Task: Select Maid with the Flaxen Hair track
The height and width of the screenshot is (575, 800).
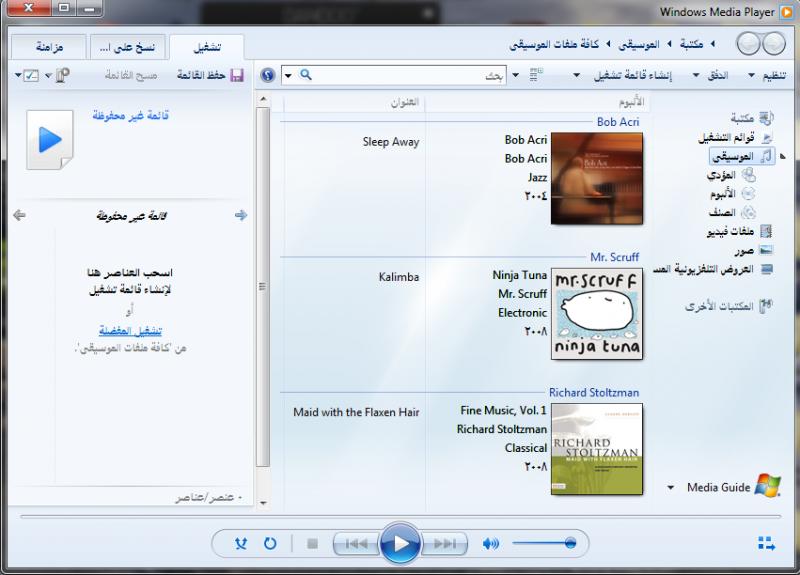Action: 356,412
